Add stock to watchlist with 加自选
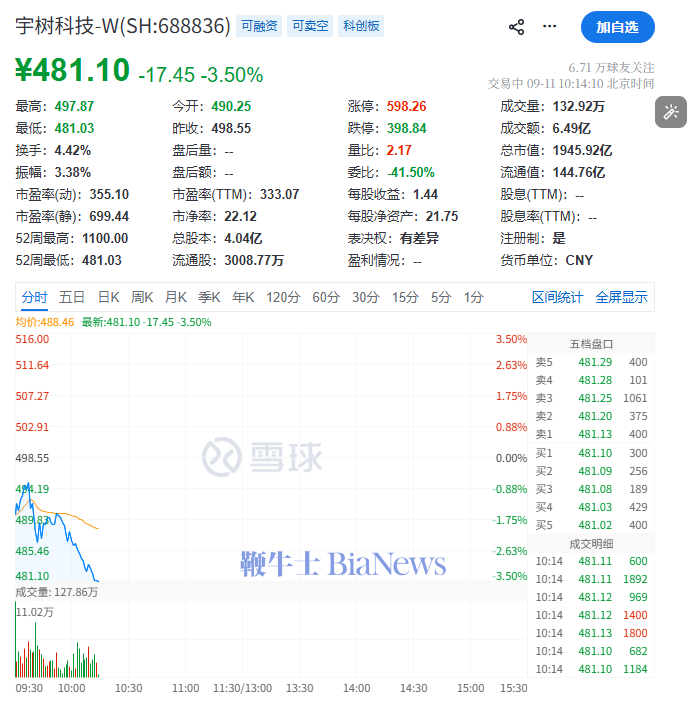The image size is (687, 706). 618,27
